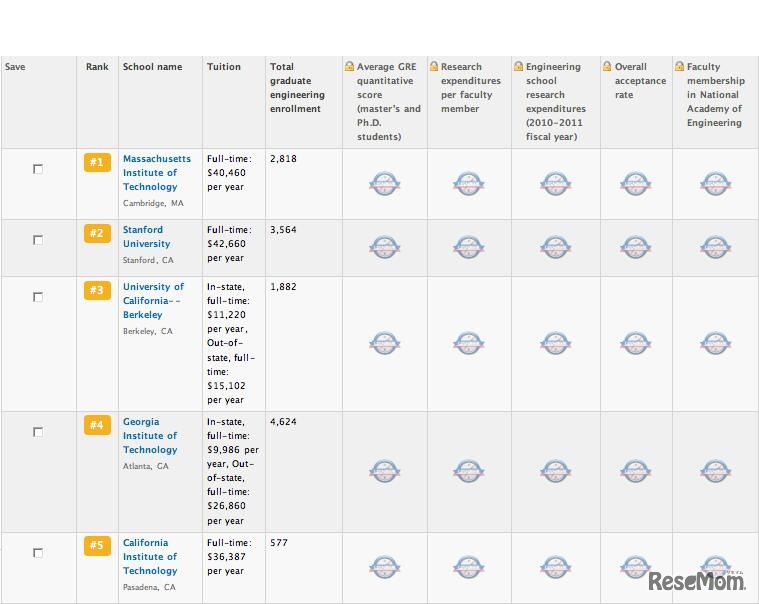
Task: Click Georgia Tech's locked research per faculty badge
Action: pyautogui.click(x=469, y=471)
